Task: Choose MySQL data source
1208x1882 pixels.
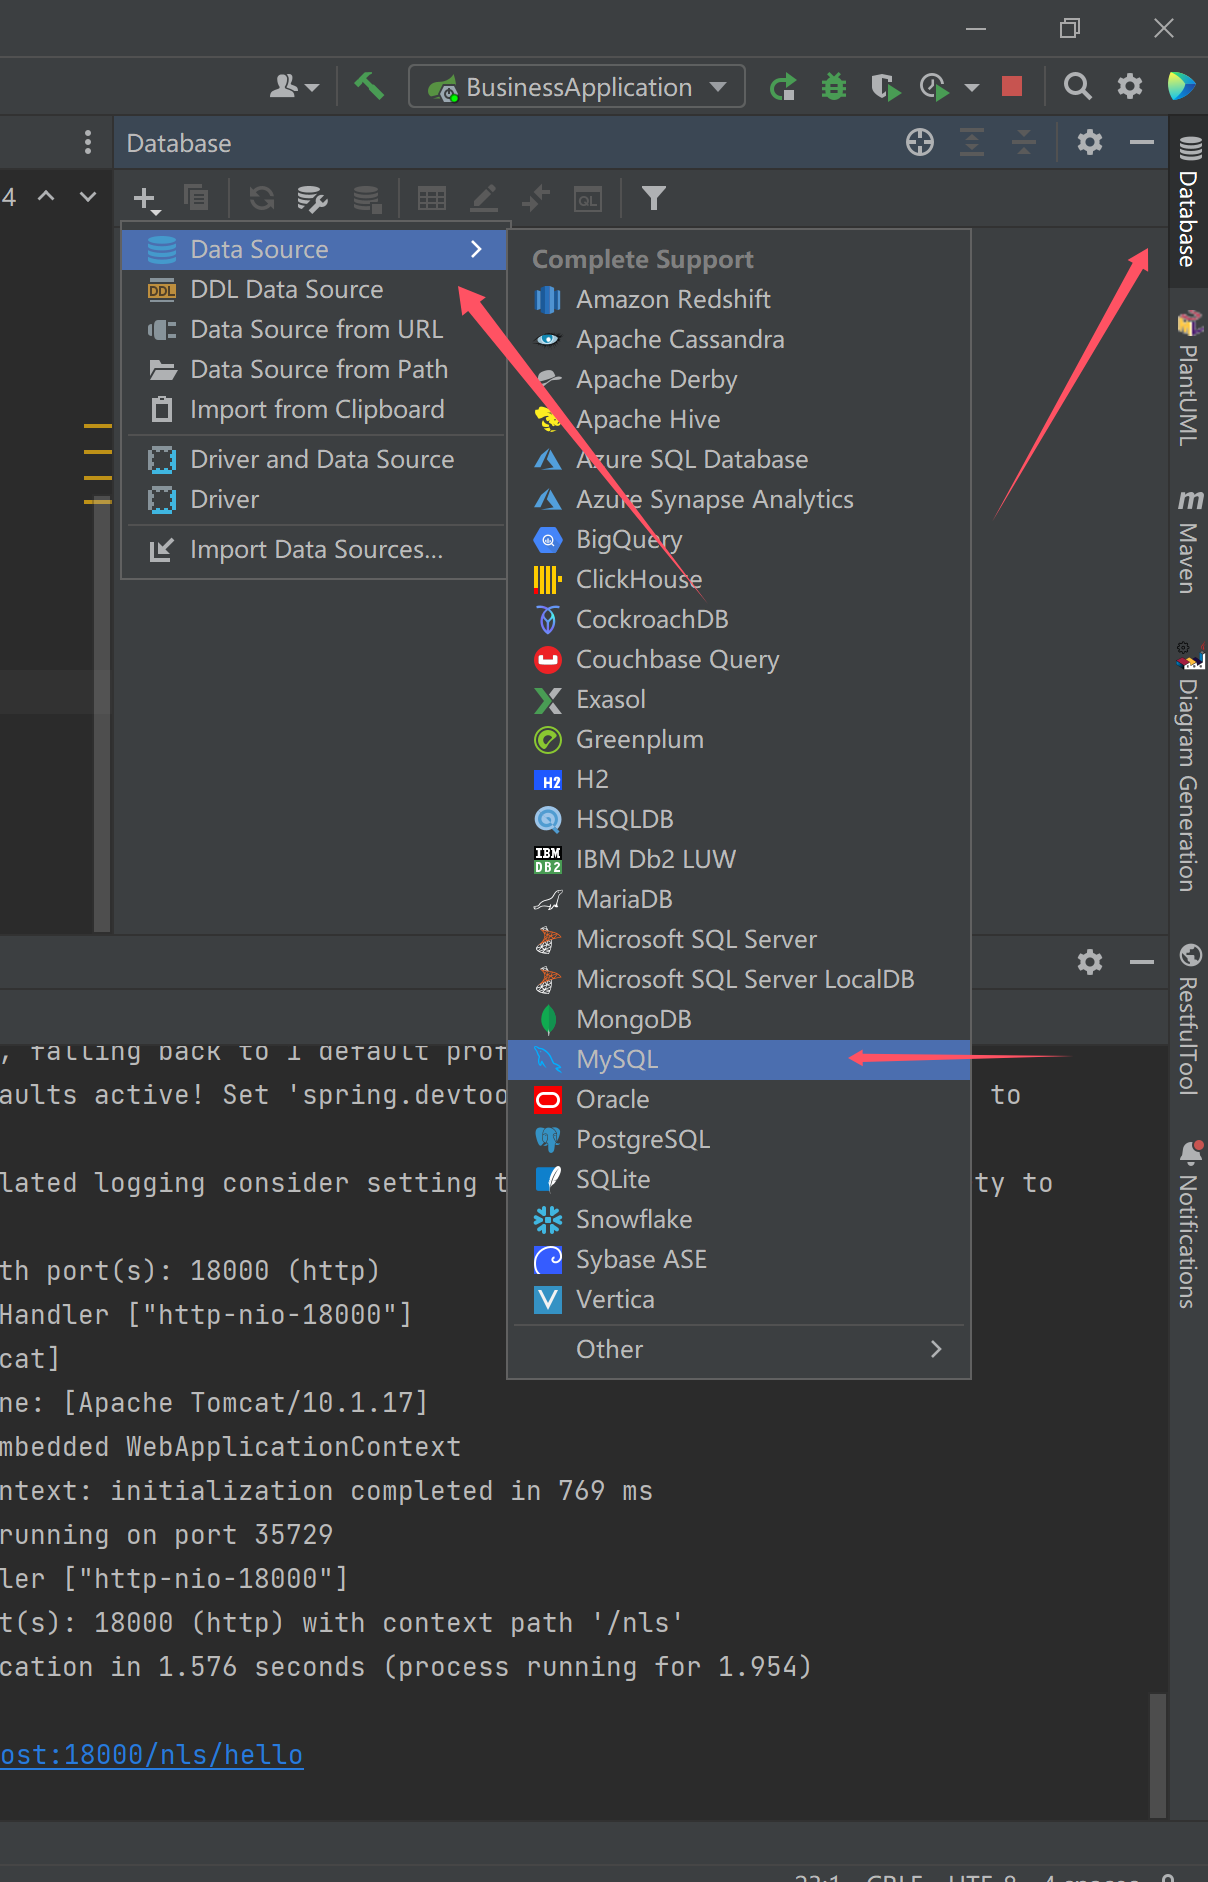Action: [739, 1059]
